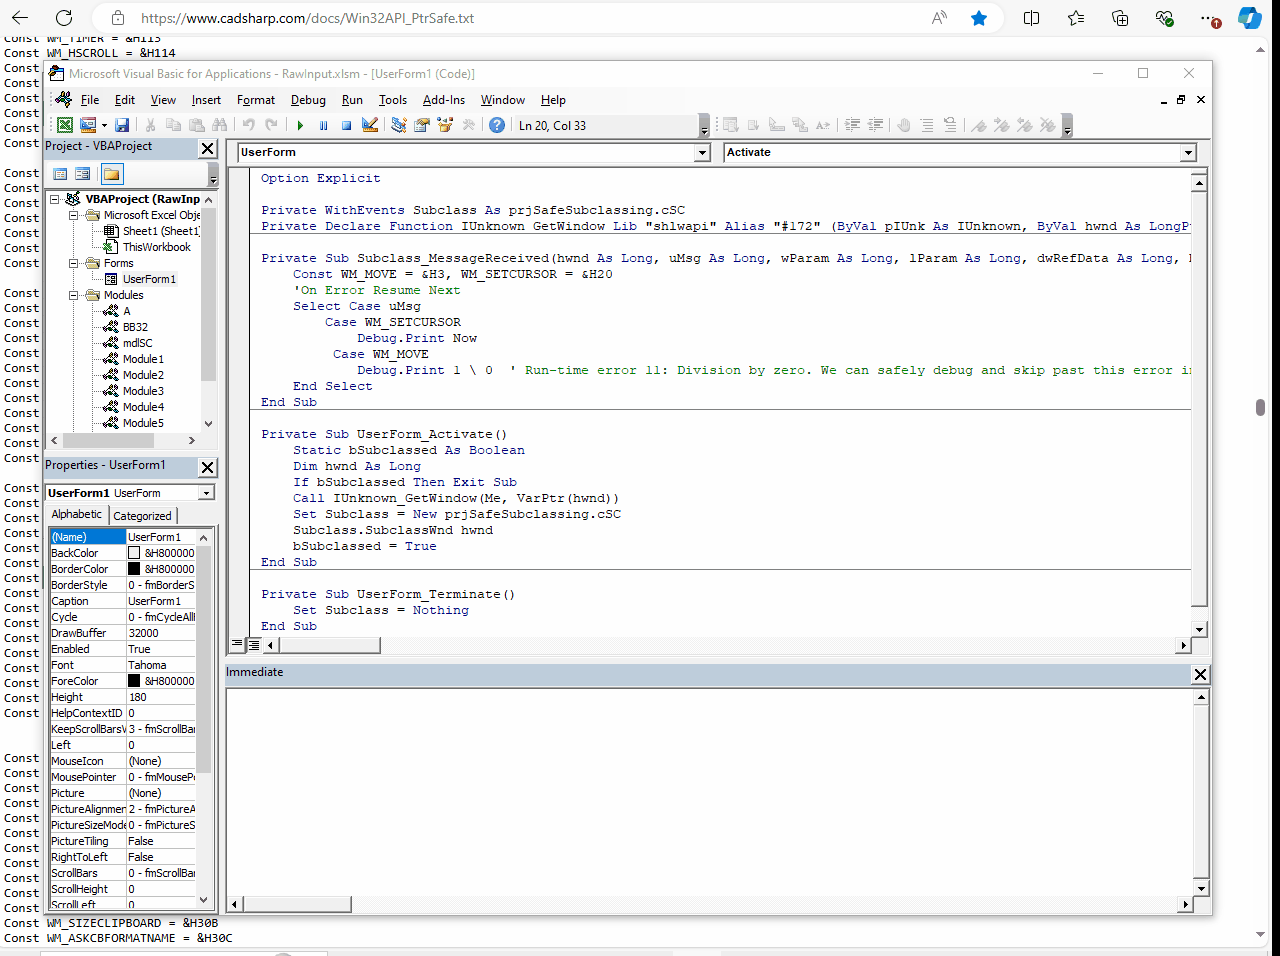This screenshot has width=1280, height=956.
Task: Open the Project Explorer toolbar icon
Action: click(399, 125)
